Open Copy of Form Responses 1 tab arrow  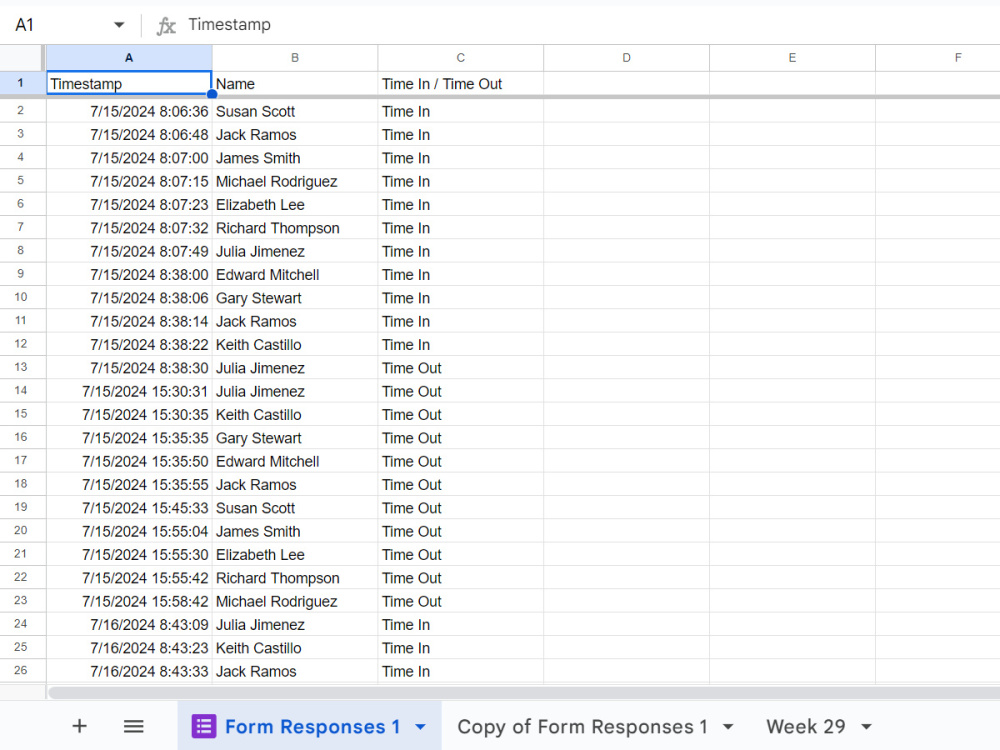point(728,726)
